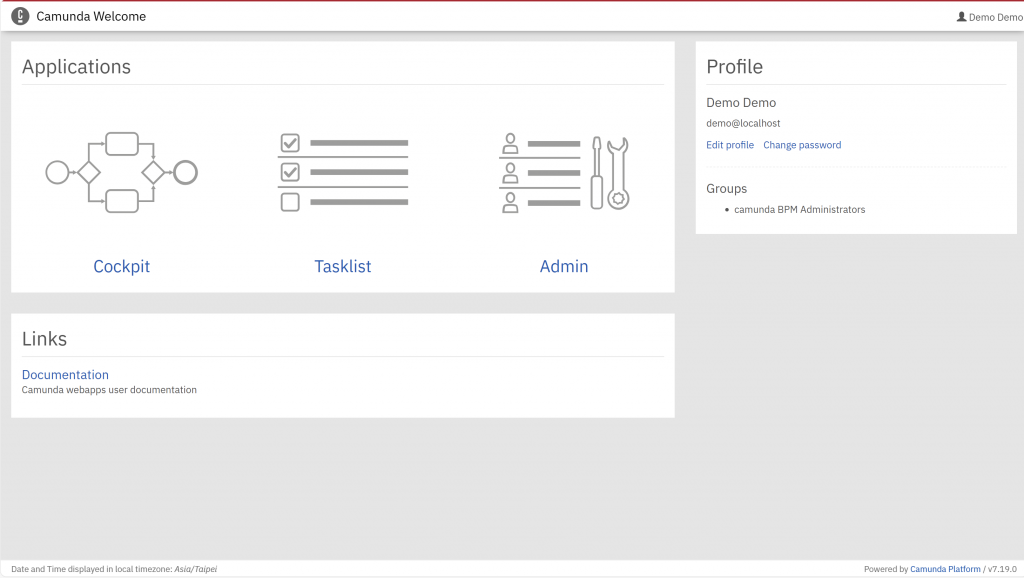Image resolution: width=1024 pixels, height=578 pixels.
Task: Open the Documentation link
Action: [65, 375]
